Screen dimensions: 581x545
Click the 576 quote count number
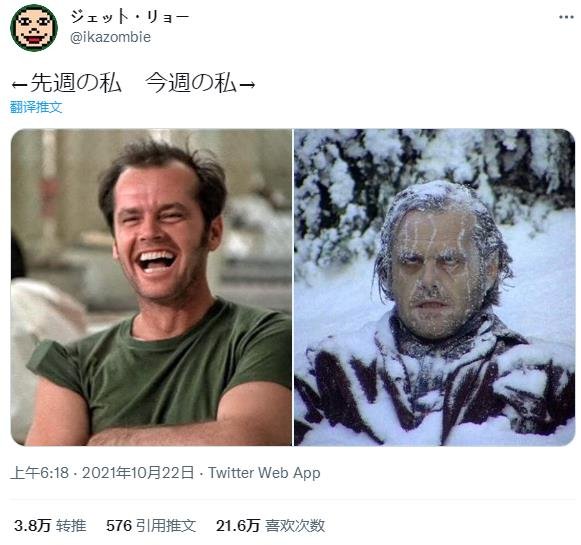point(119,525)
